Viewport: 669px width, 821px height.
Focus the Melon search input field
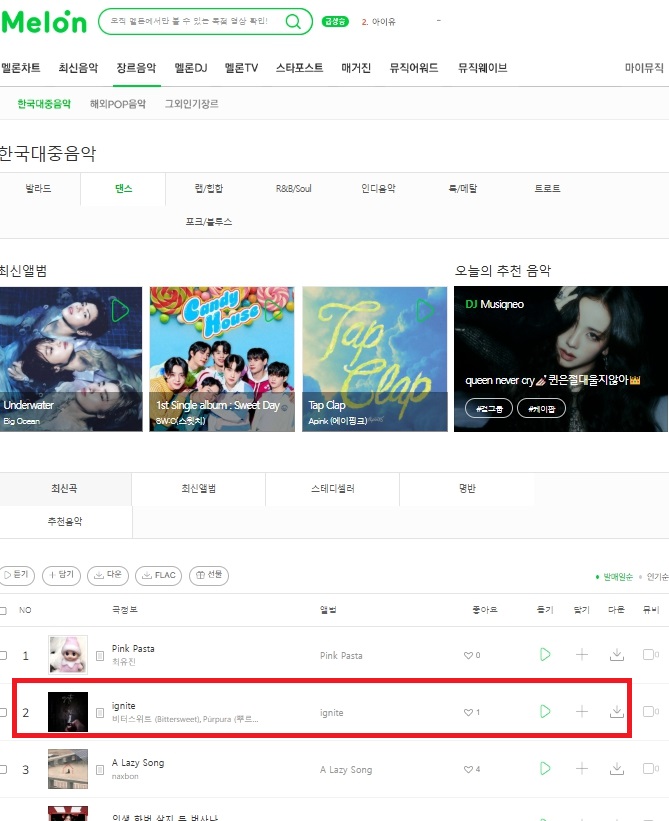[191, 21]
